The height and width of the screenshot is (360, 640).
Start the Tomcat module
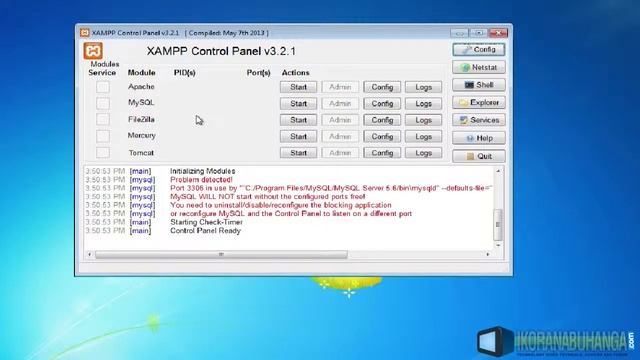(x=298, y=153)
